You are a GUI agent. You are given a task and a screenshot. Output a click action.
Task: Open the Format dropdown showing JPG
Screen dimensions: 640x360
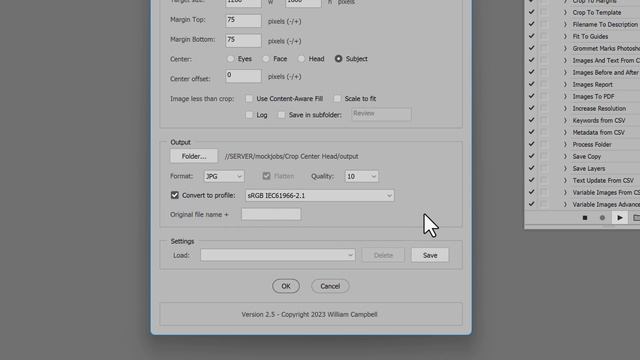pos(224,176)
